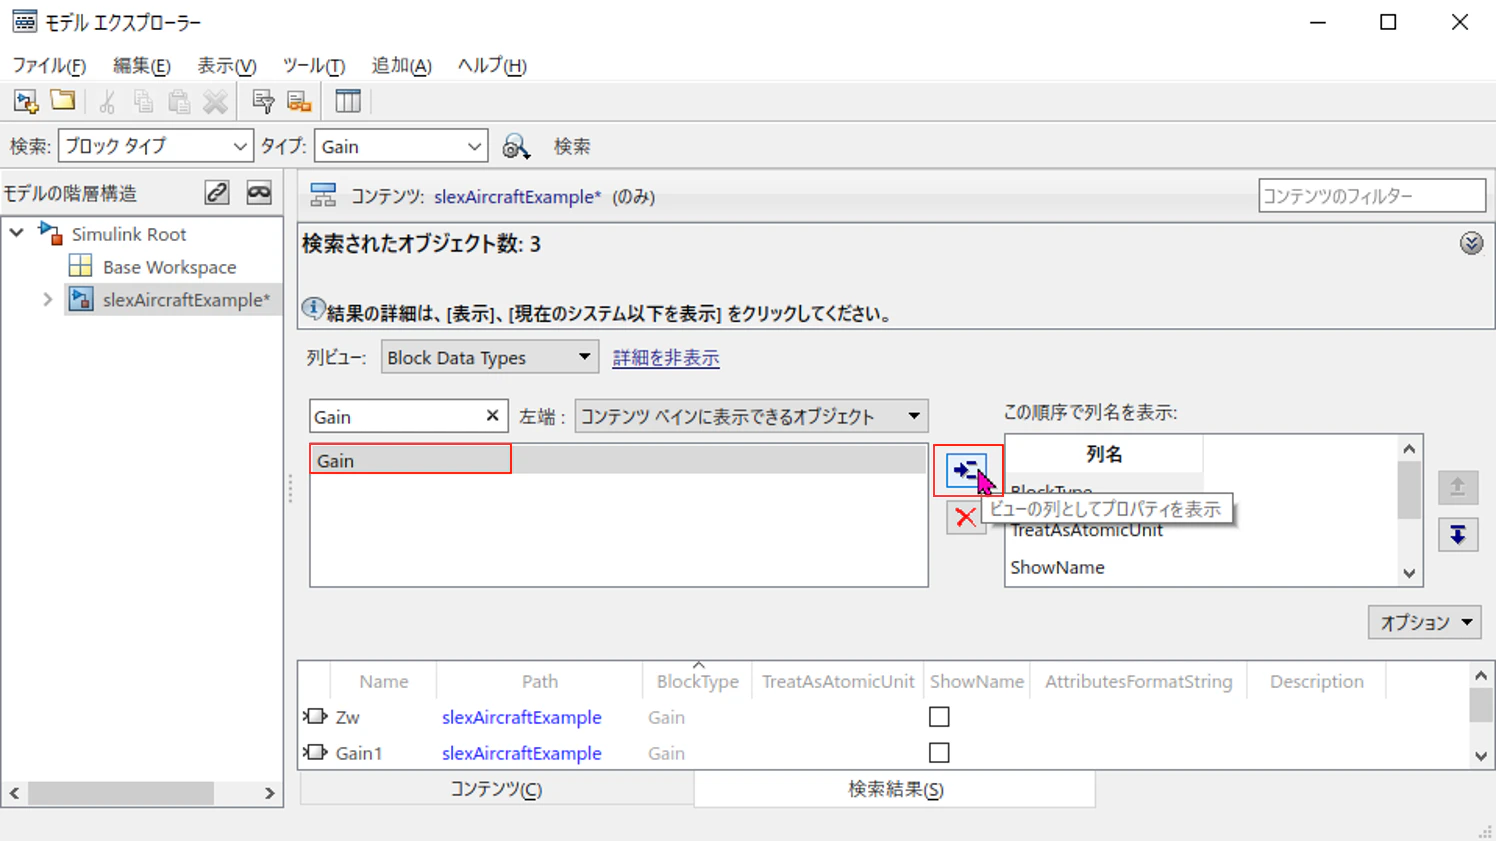This screenshot has height=841, width=1496.
Task: Click the AttributesFormatString column header
Action: (x=1139, y=681)
